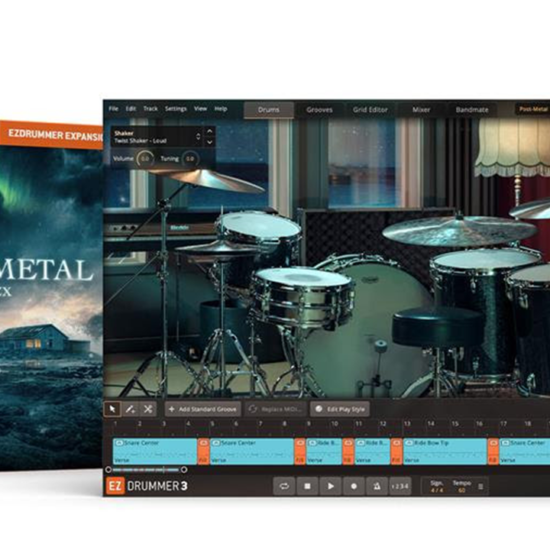Viewport: 550px width, 550px height.
Task: Select the pencil draw tool
Action: pyautogui.click(x=130, y=409)
